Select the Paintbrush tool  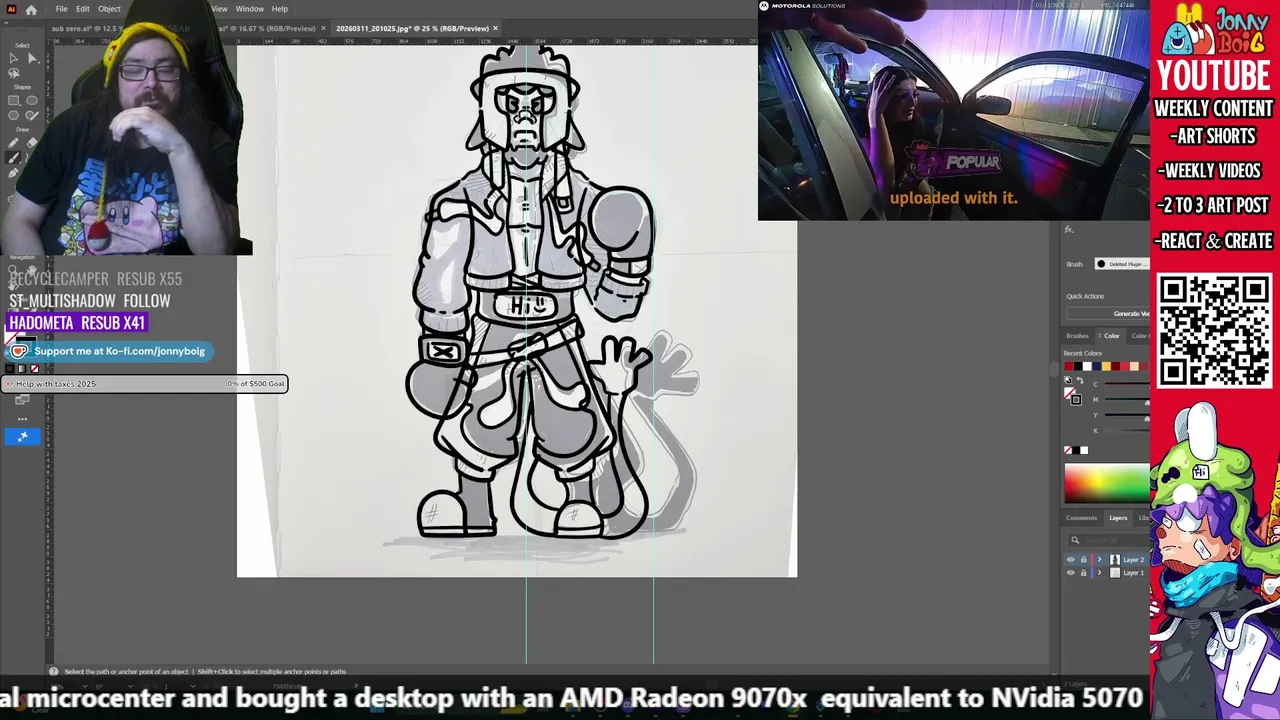click(13, 157)
